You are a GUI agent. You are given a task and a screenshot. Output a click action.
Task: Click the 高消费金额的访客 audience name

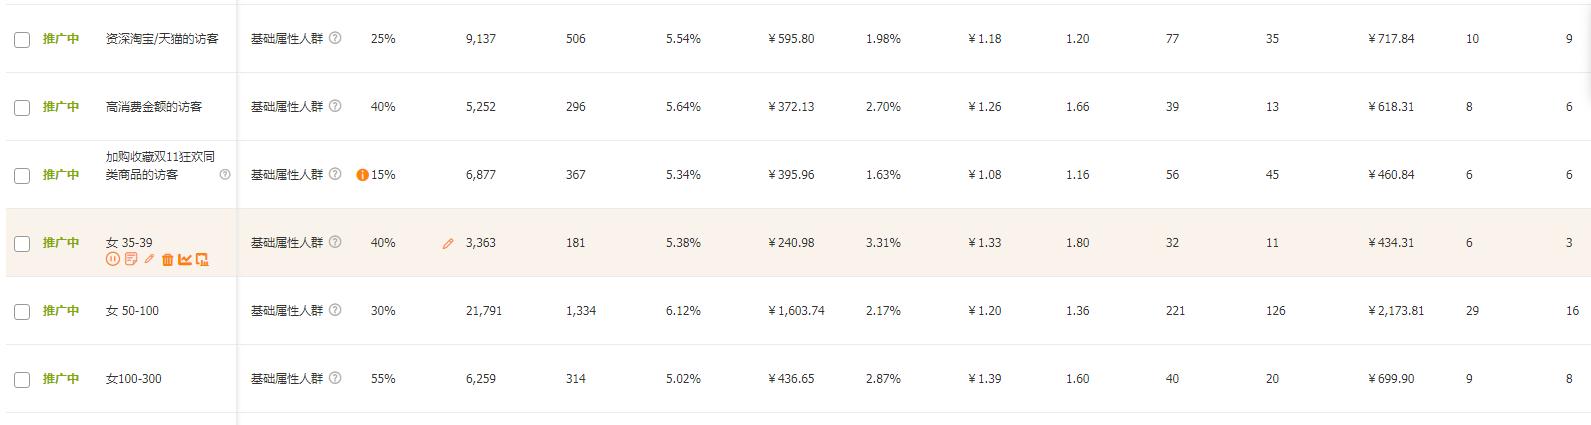point(154,107)
